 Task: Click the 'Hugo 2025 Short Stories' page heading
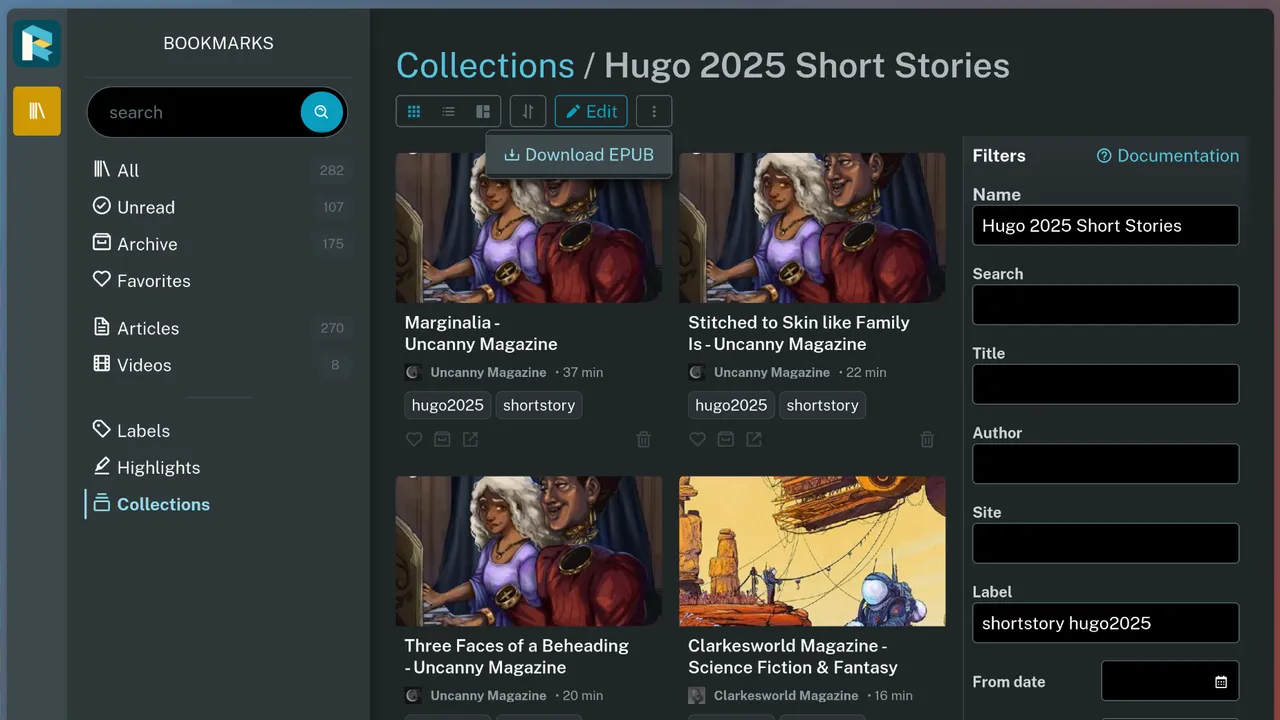pyautogui.click(x=807, y=65)
